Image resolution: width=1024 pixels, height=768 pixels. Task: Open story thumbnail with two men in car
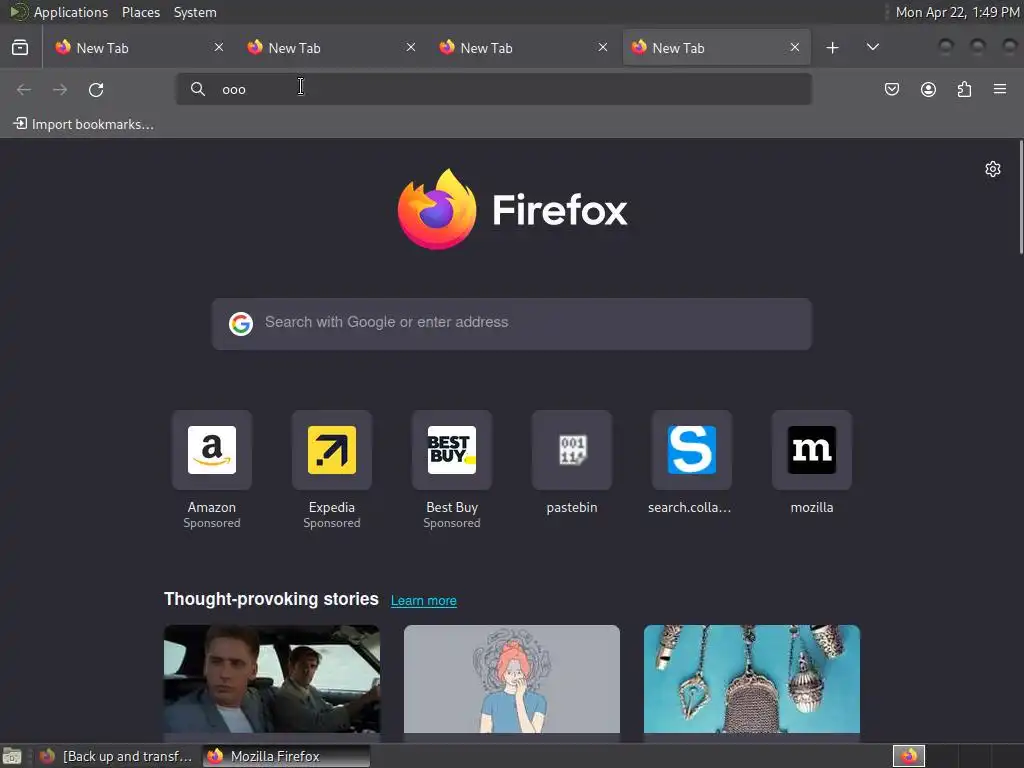click(272, 679)
